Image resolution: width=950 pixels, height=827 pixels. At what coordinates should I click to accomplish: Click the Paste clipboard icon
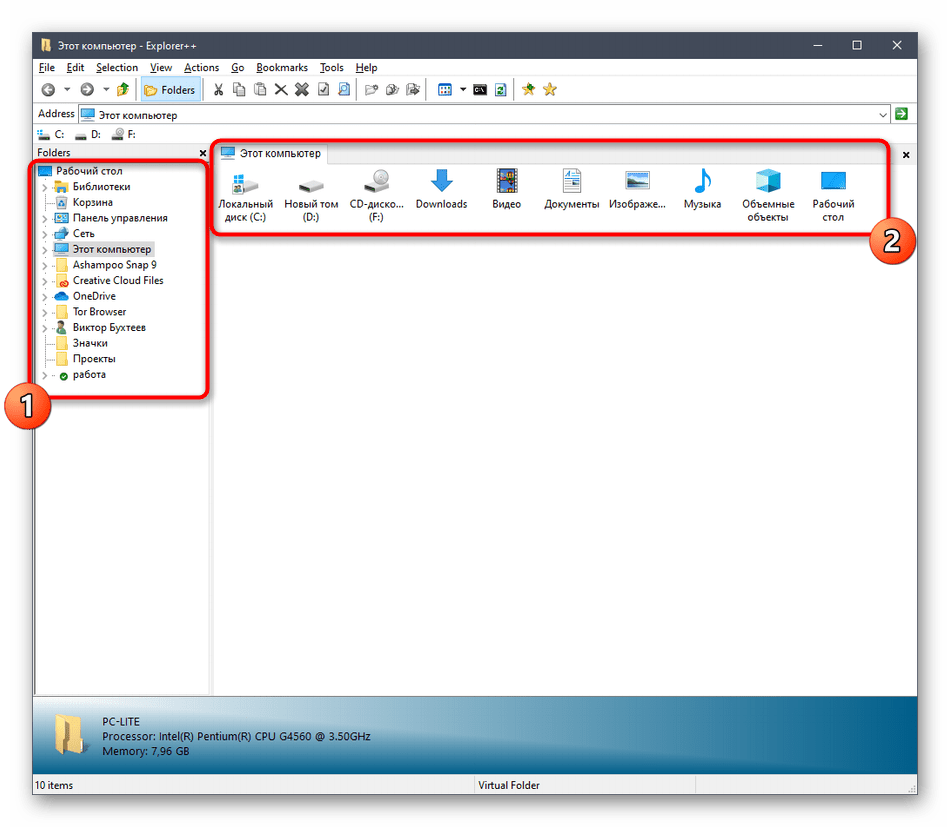[260, 90]
